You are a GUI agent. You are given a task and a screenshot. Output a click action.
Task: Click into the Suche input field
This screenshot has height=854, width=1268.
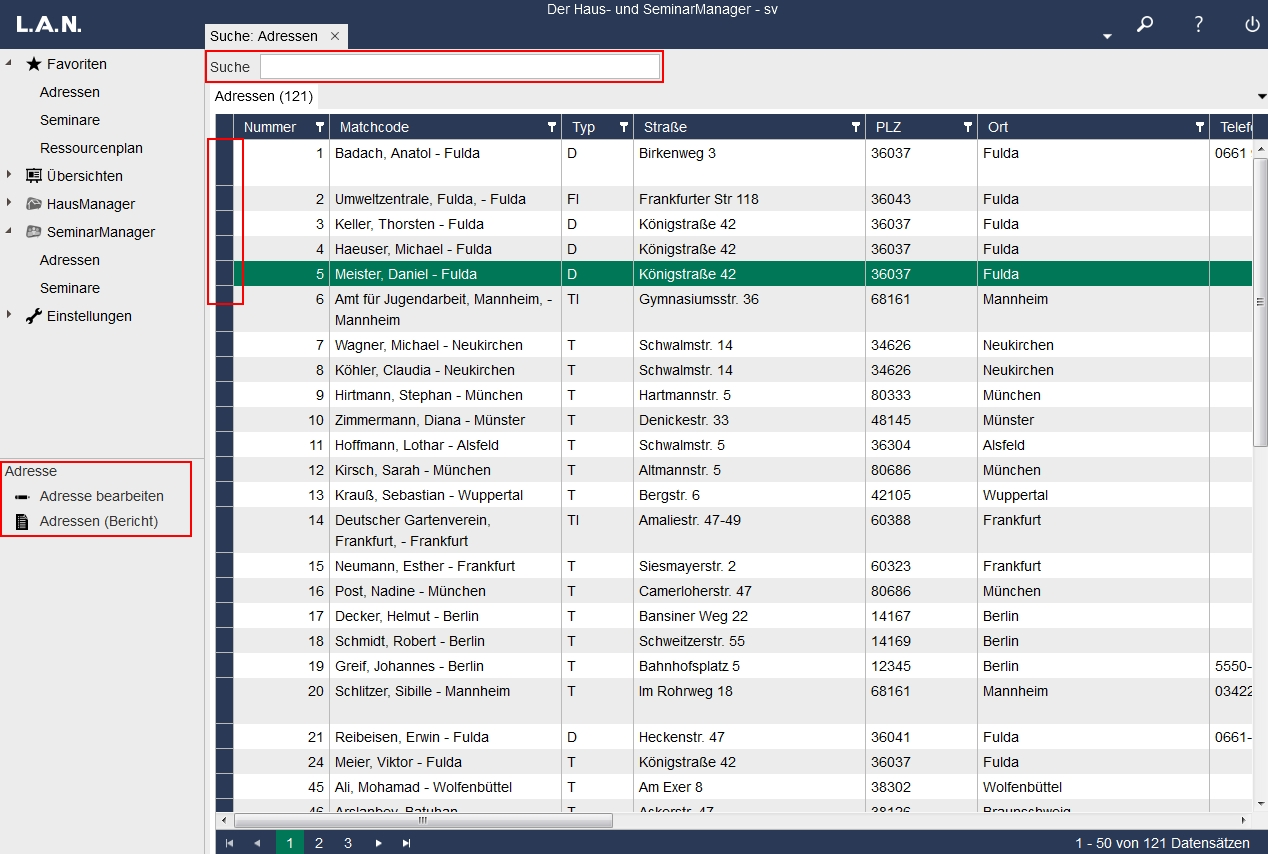[460, 67]
